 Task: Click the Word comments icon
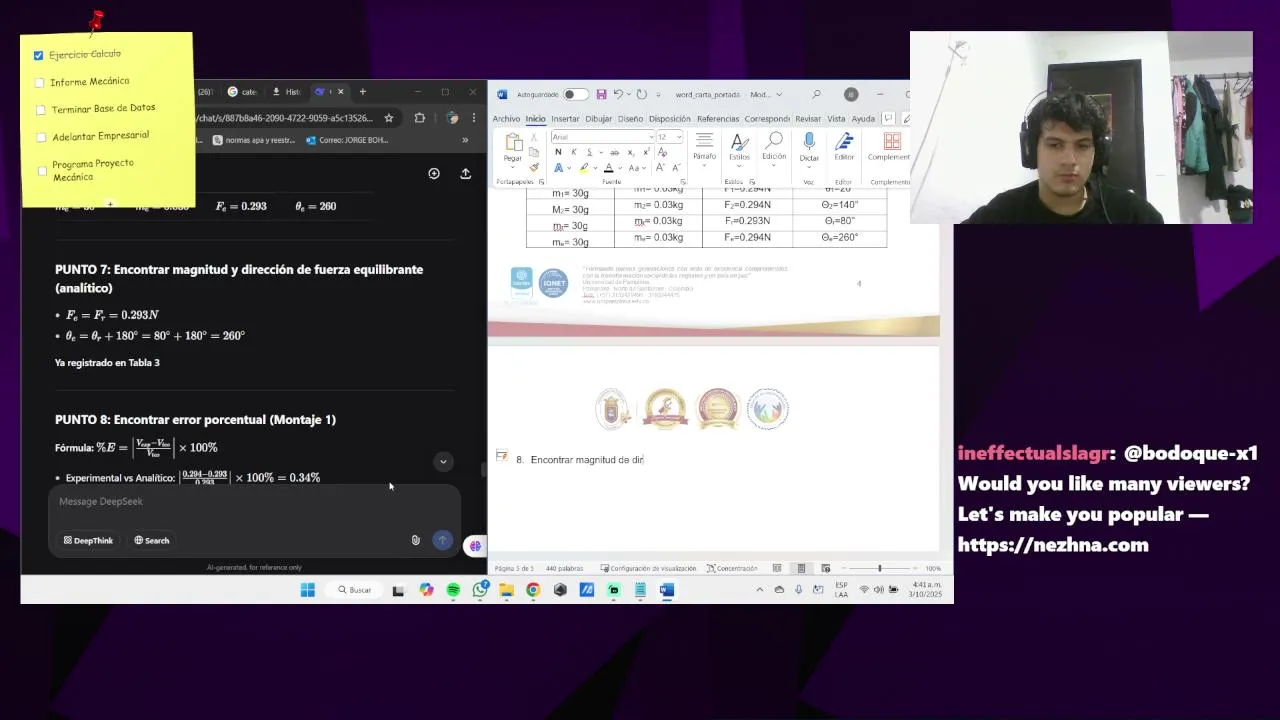point(887,119)
